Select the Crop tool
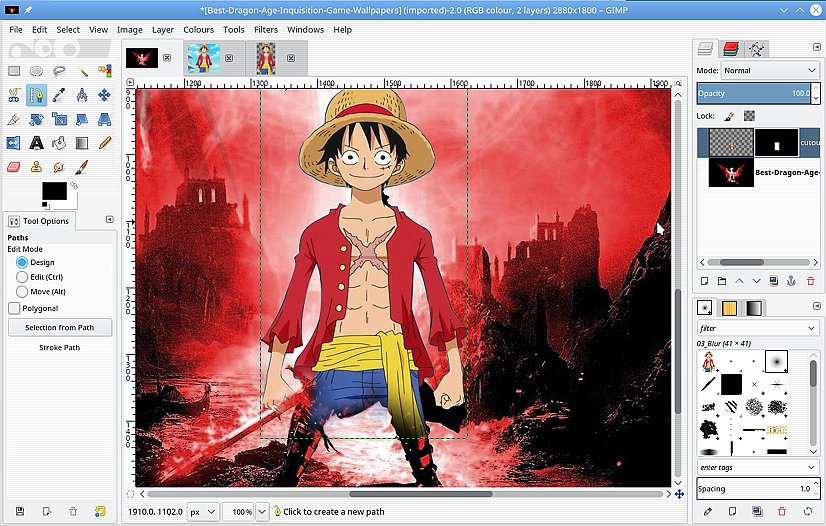 tap(14, 120)
